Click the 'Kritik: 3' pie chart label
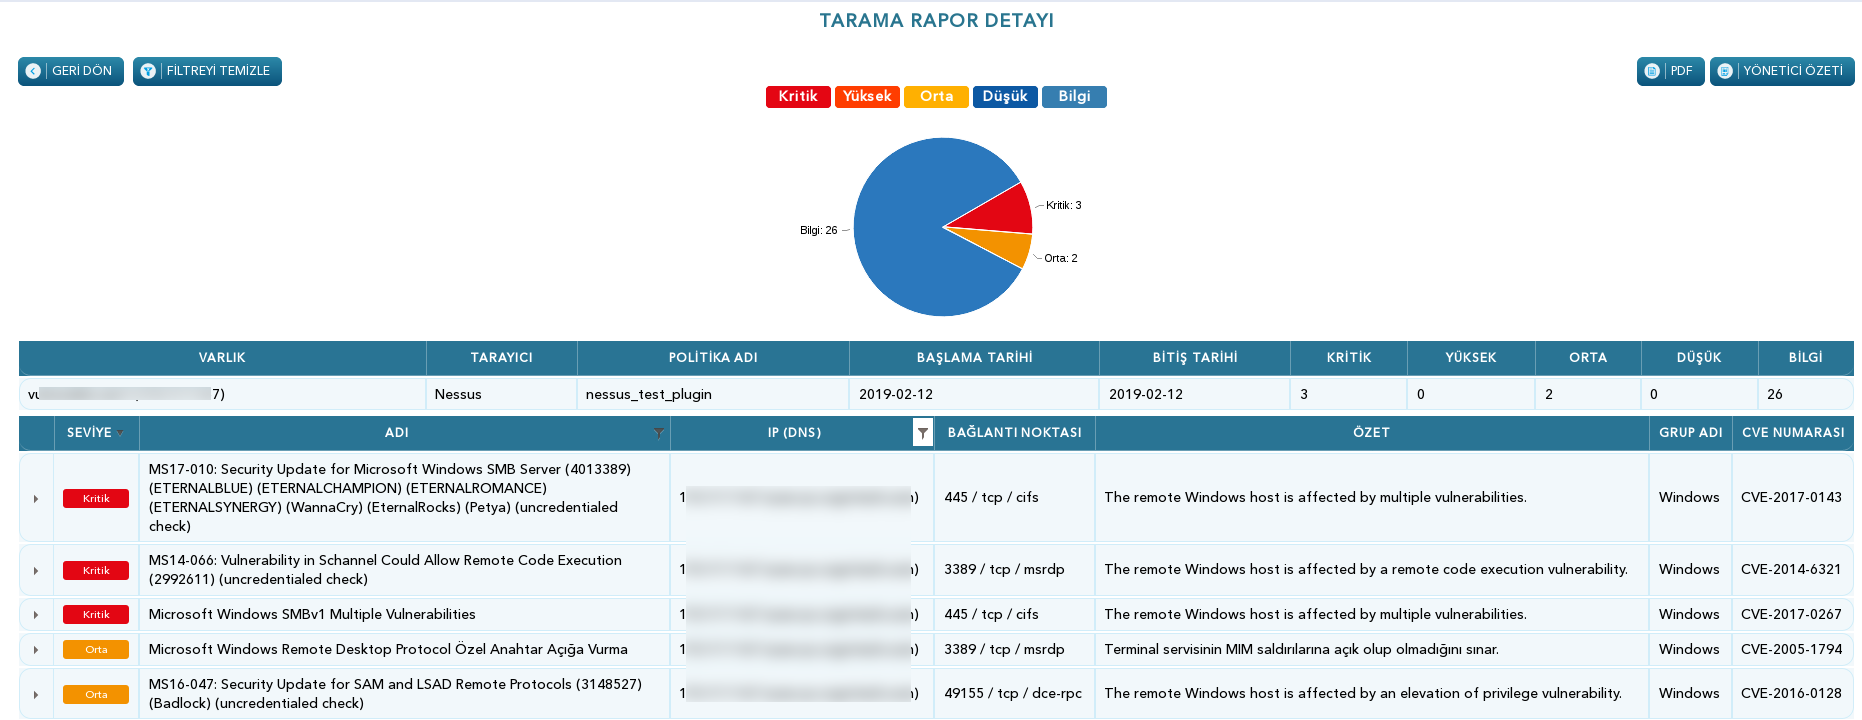 [1064, 205]
